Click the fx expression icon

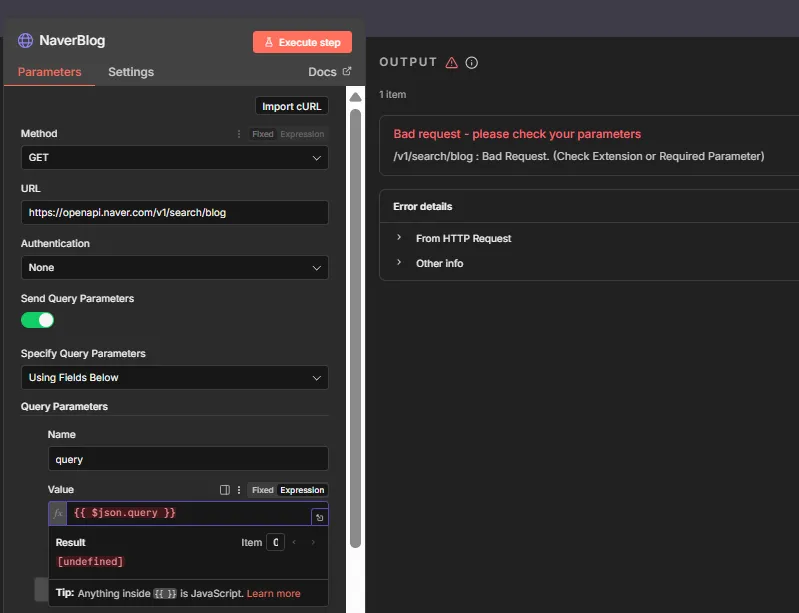pos(58,513)
